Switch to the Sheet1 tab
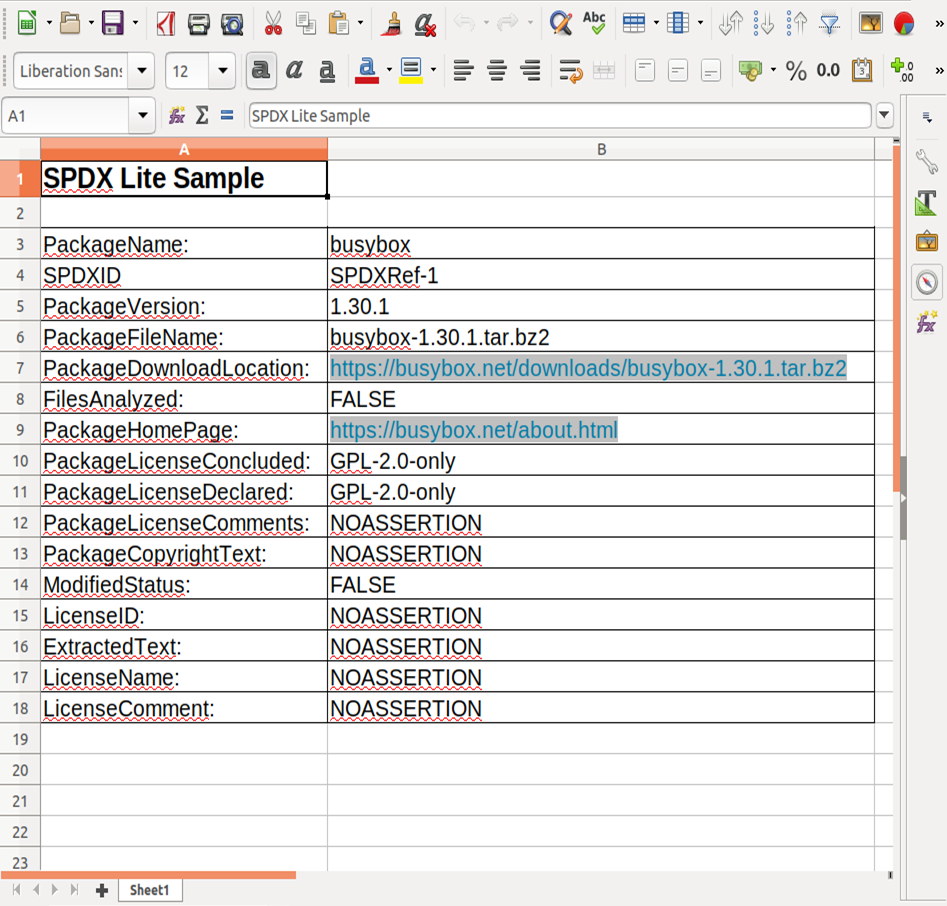This screenshot has height=906, width=947. 150,889
